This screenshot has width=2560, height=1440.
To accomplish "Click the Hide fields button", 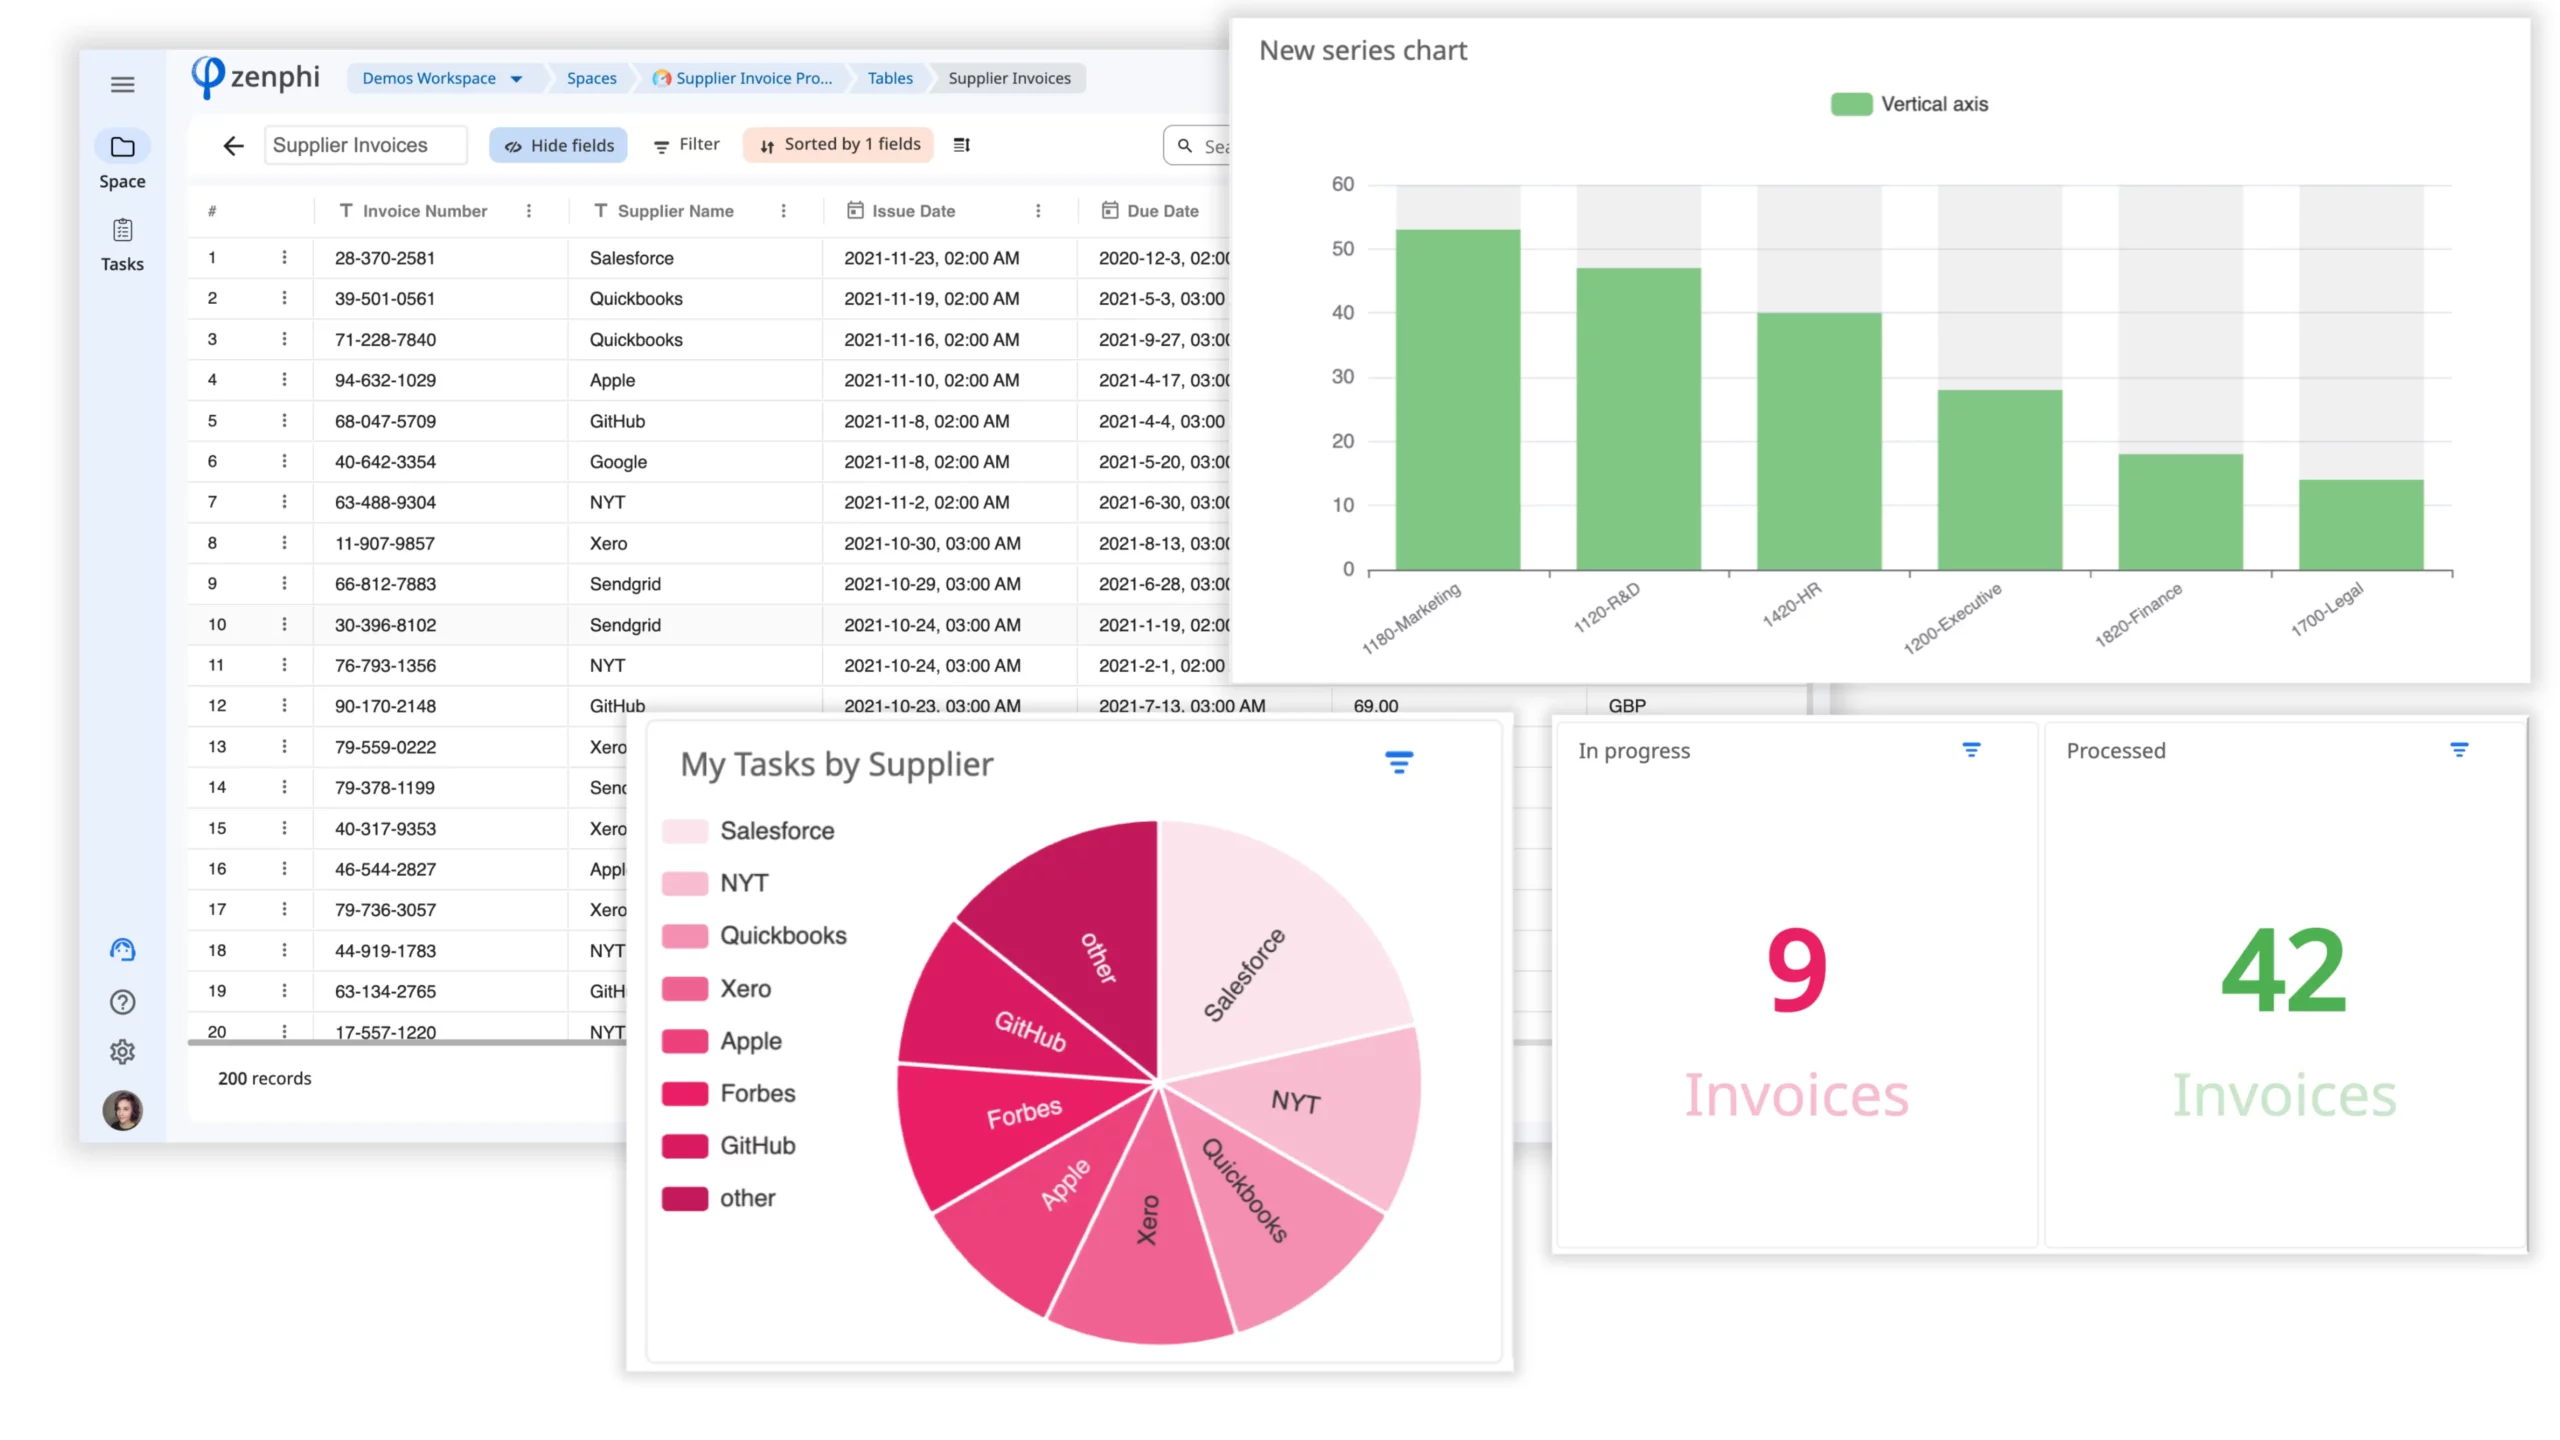I will (x=558, y=145).
